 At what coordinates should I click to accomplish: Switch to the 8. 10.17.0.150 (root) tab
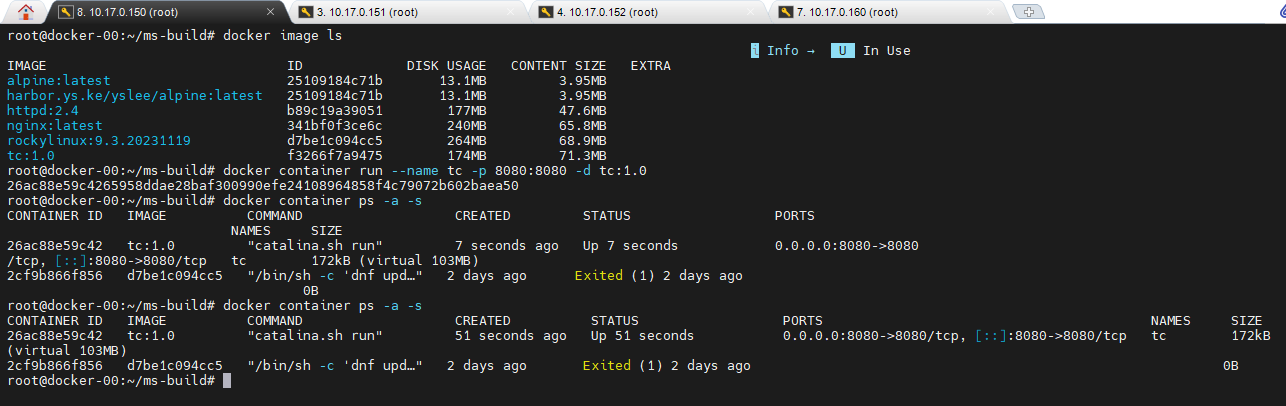pos(169,12)
